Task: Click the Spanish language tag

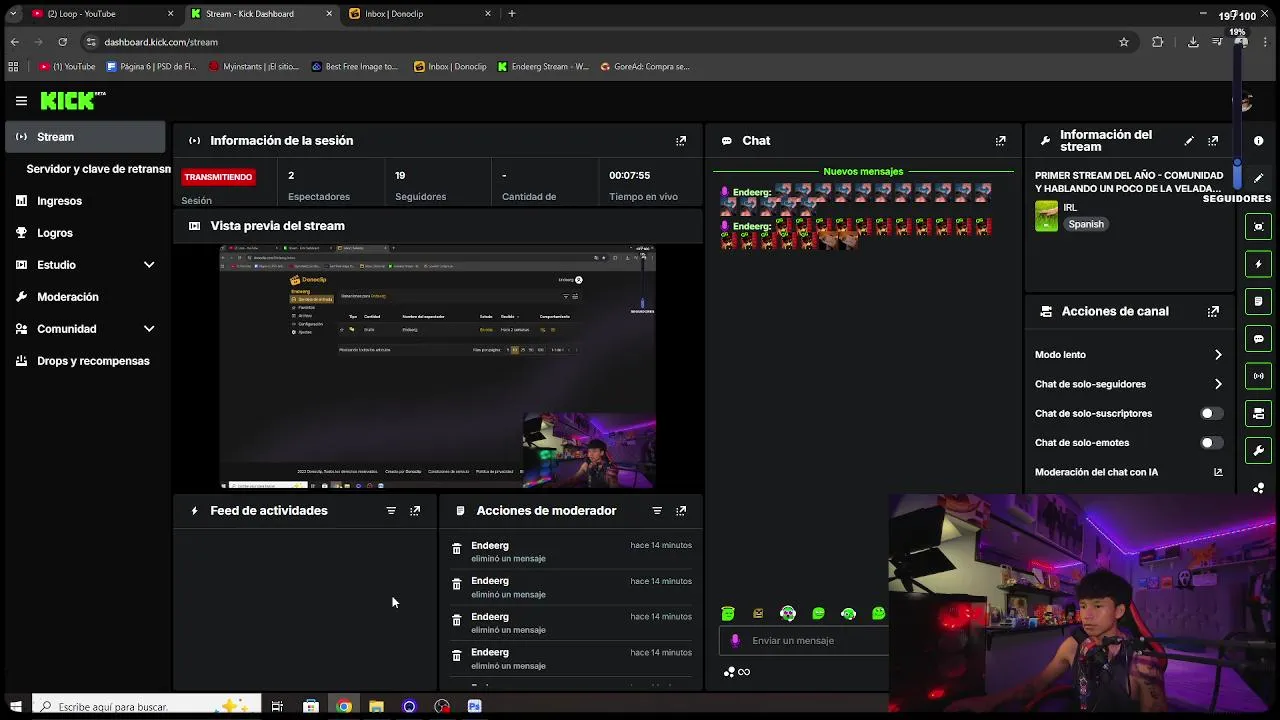Action: [1086, 224]
